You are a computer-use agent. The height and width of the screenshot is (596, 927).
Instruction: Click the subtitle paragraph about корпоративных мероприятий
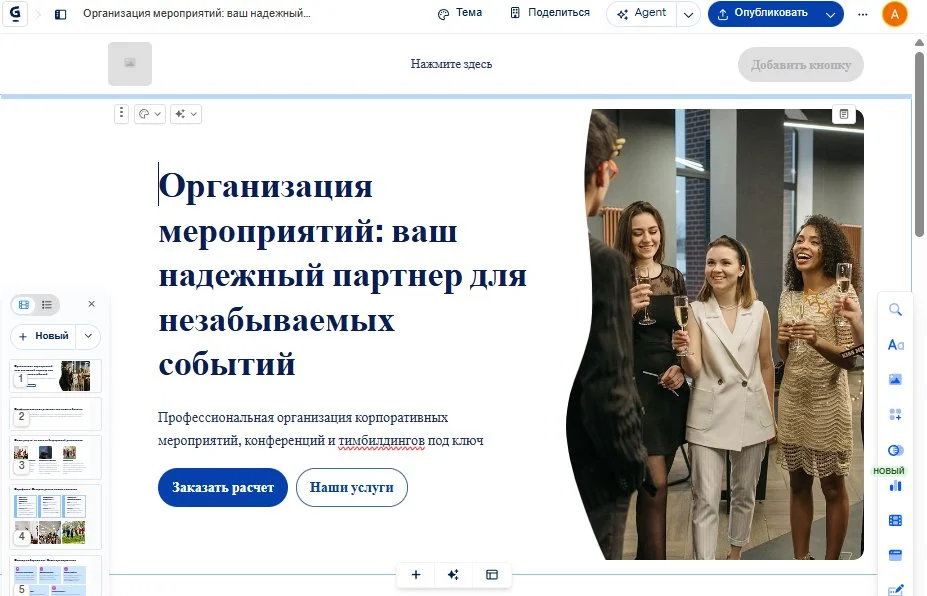(321, 429)
